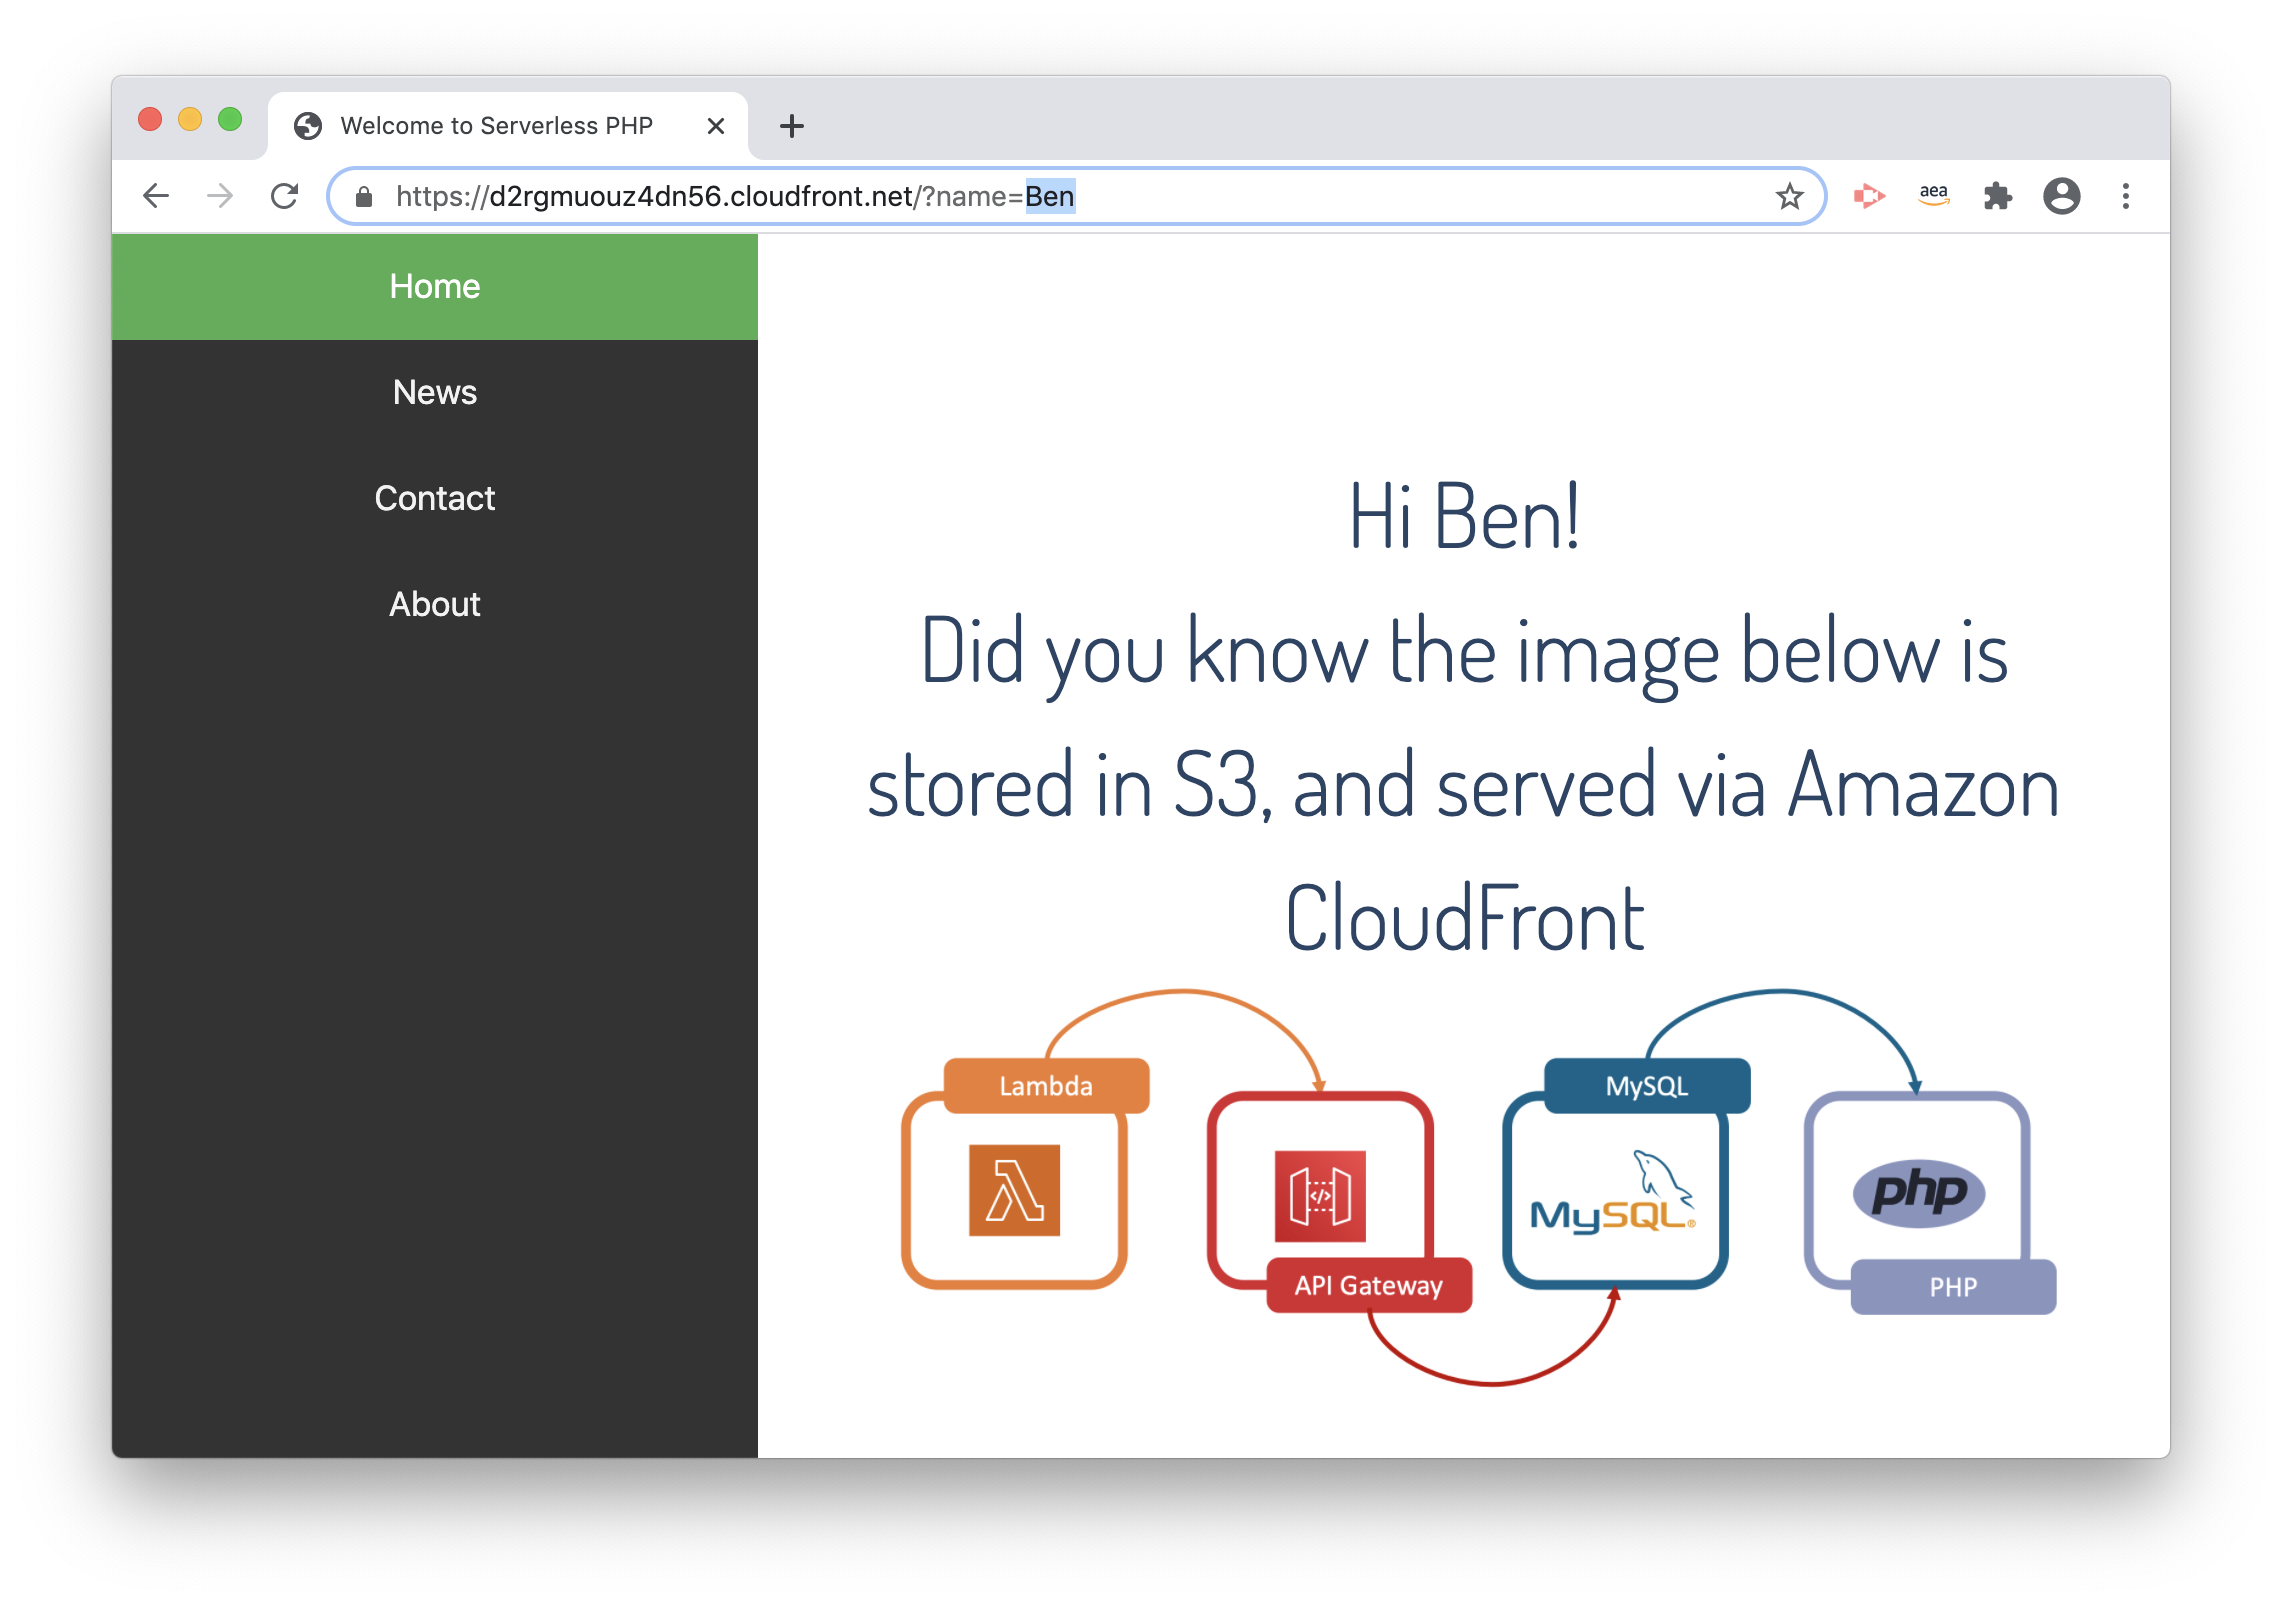Open a new tab with the plus button
Screen dimensions: 2282x1606
[791, 125]
